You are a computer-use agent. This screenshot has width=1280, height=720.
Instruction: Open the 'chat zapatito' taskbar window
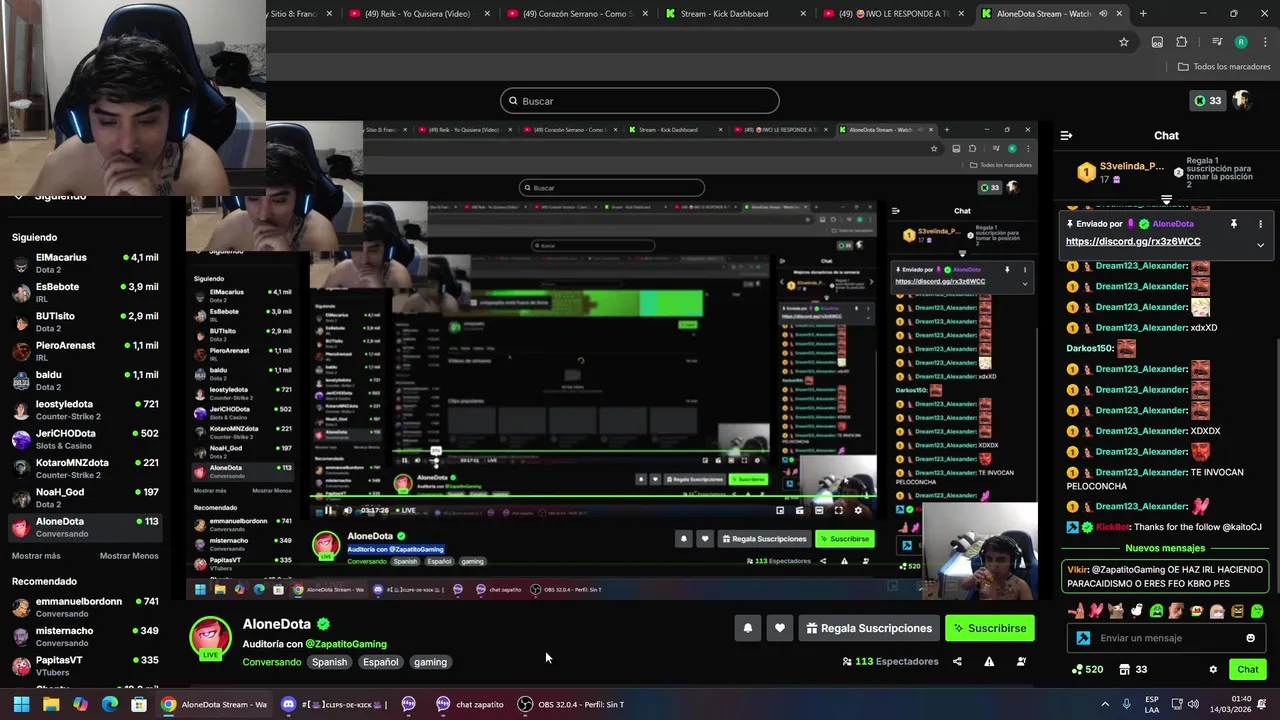tap(470, 704)
